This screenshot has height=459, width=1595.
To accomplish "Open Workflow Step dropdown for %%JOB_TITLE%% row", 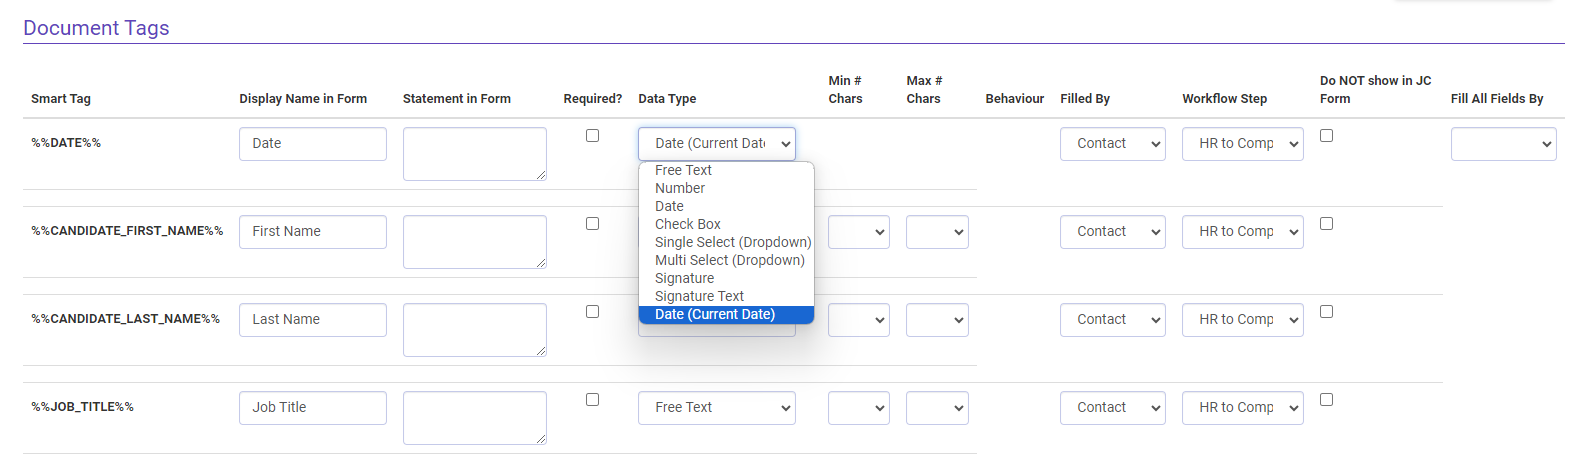I will click(1243, 408).
